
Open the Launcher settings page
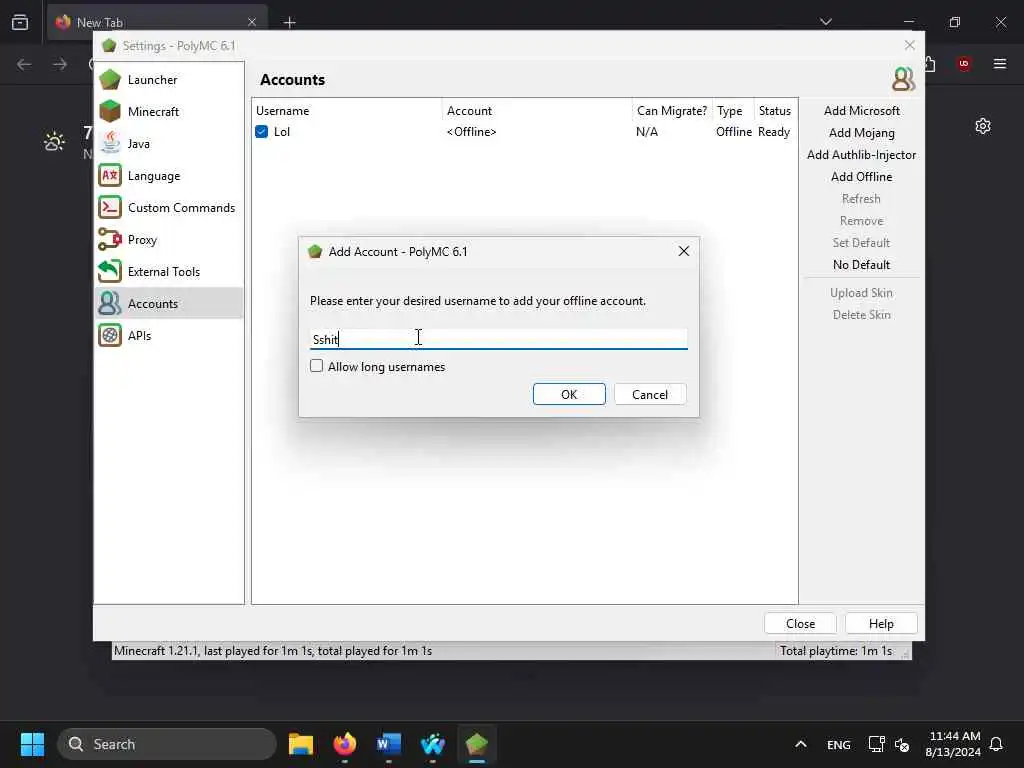click(x=169, y=80)
